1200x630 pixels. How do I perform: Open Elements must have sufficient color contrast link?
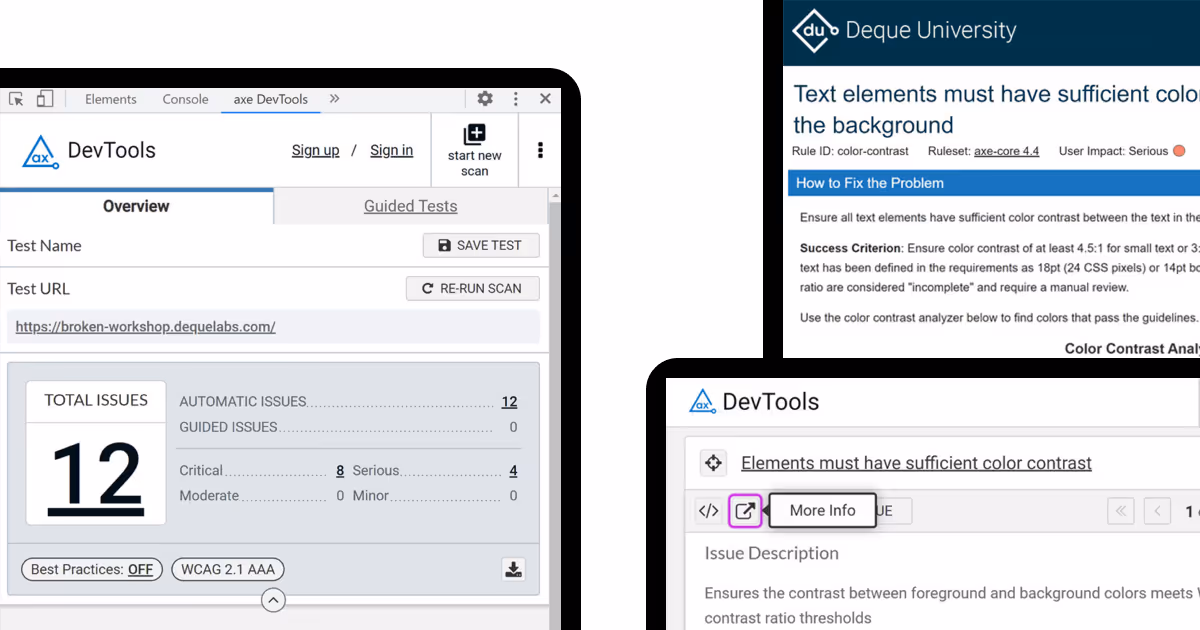click(x=916, y=463)
